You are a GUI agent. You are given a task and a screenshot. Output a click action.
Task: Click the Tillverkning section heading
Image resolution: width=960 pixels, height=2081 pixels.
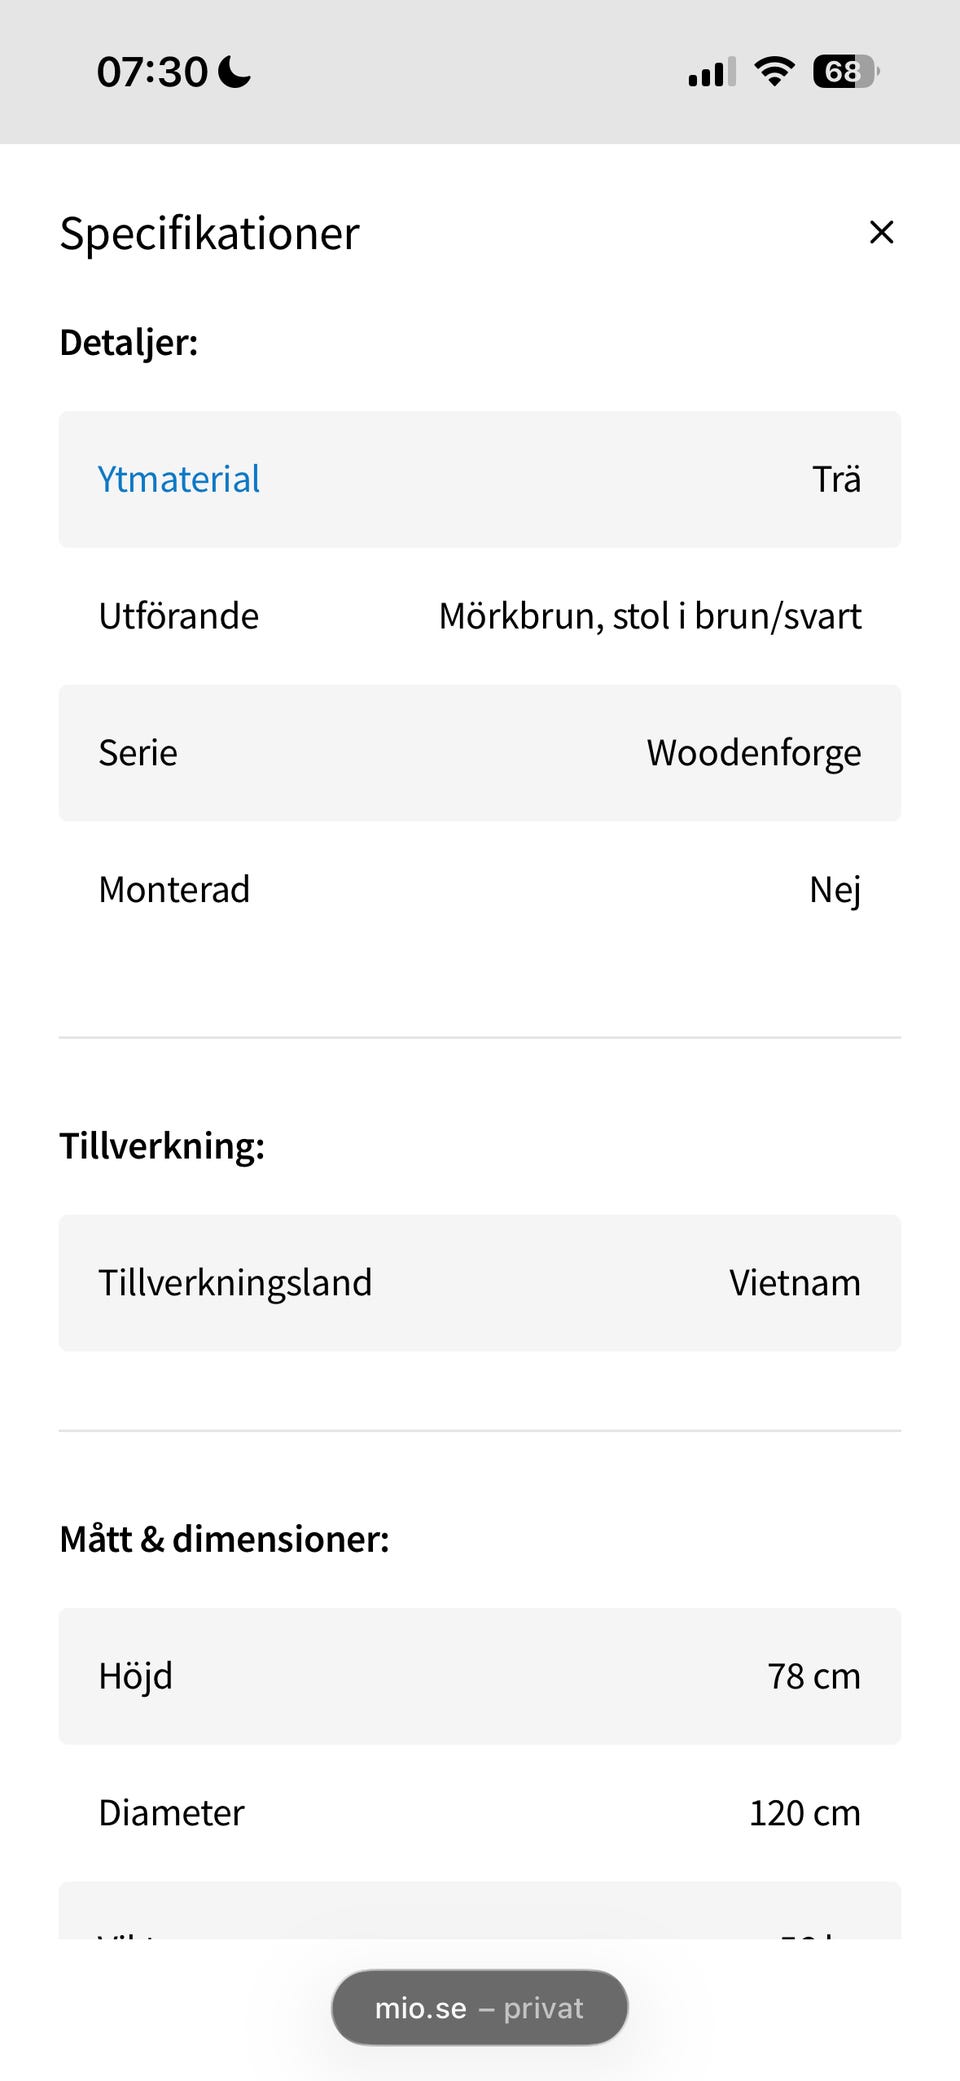click(162, 1146)
